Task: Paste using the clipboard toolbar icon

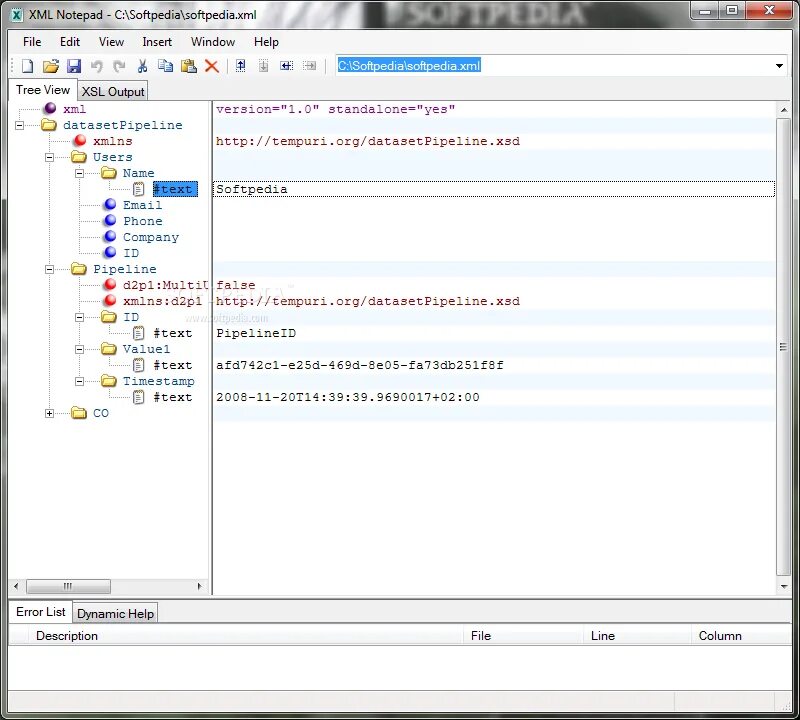Action: [x=189, y=66]
